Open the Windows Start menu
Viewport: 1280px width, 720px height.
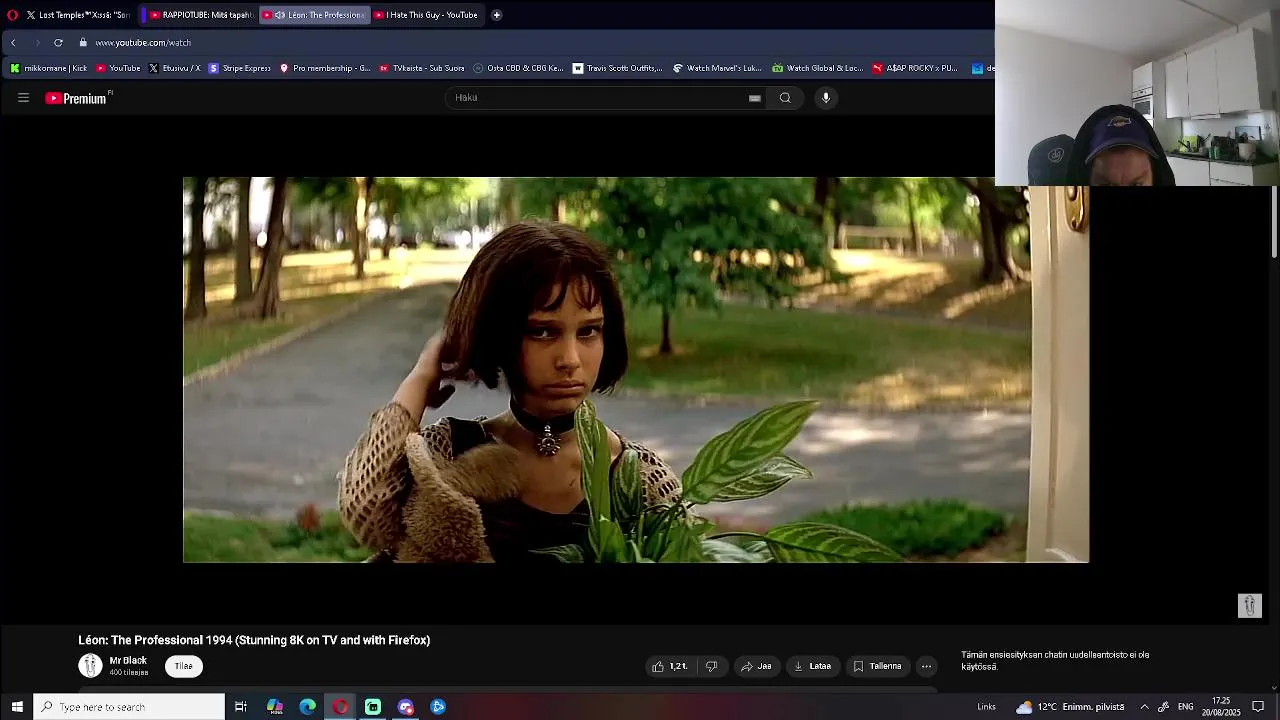(x=17, y=707)
